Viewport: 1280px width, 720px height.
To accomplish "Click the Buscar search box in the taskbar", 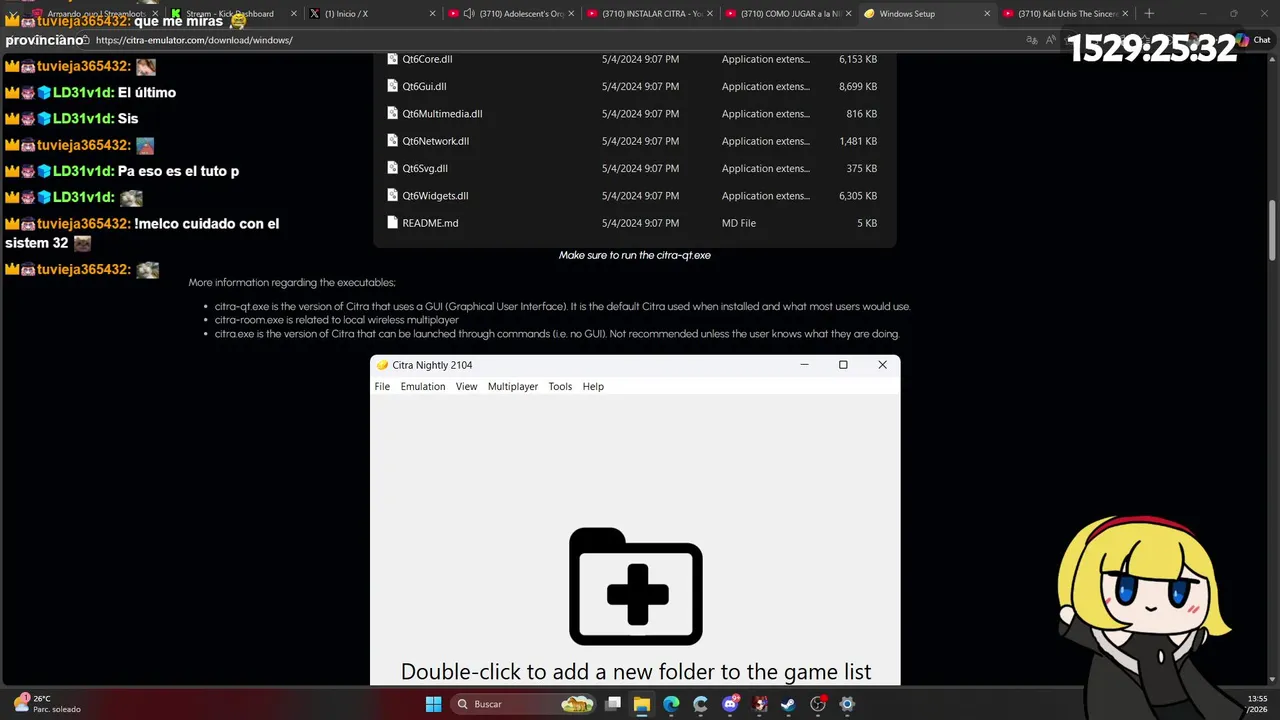I will point(523,704).
